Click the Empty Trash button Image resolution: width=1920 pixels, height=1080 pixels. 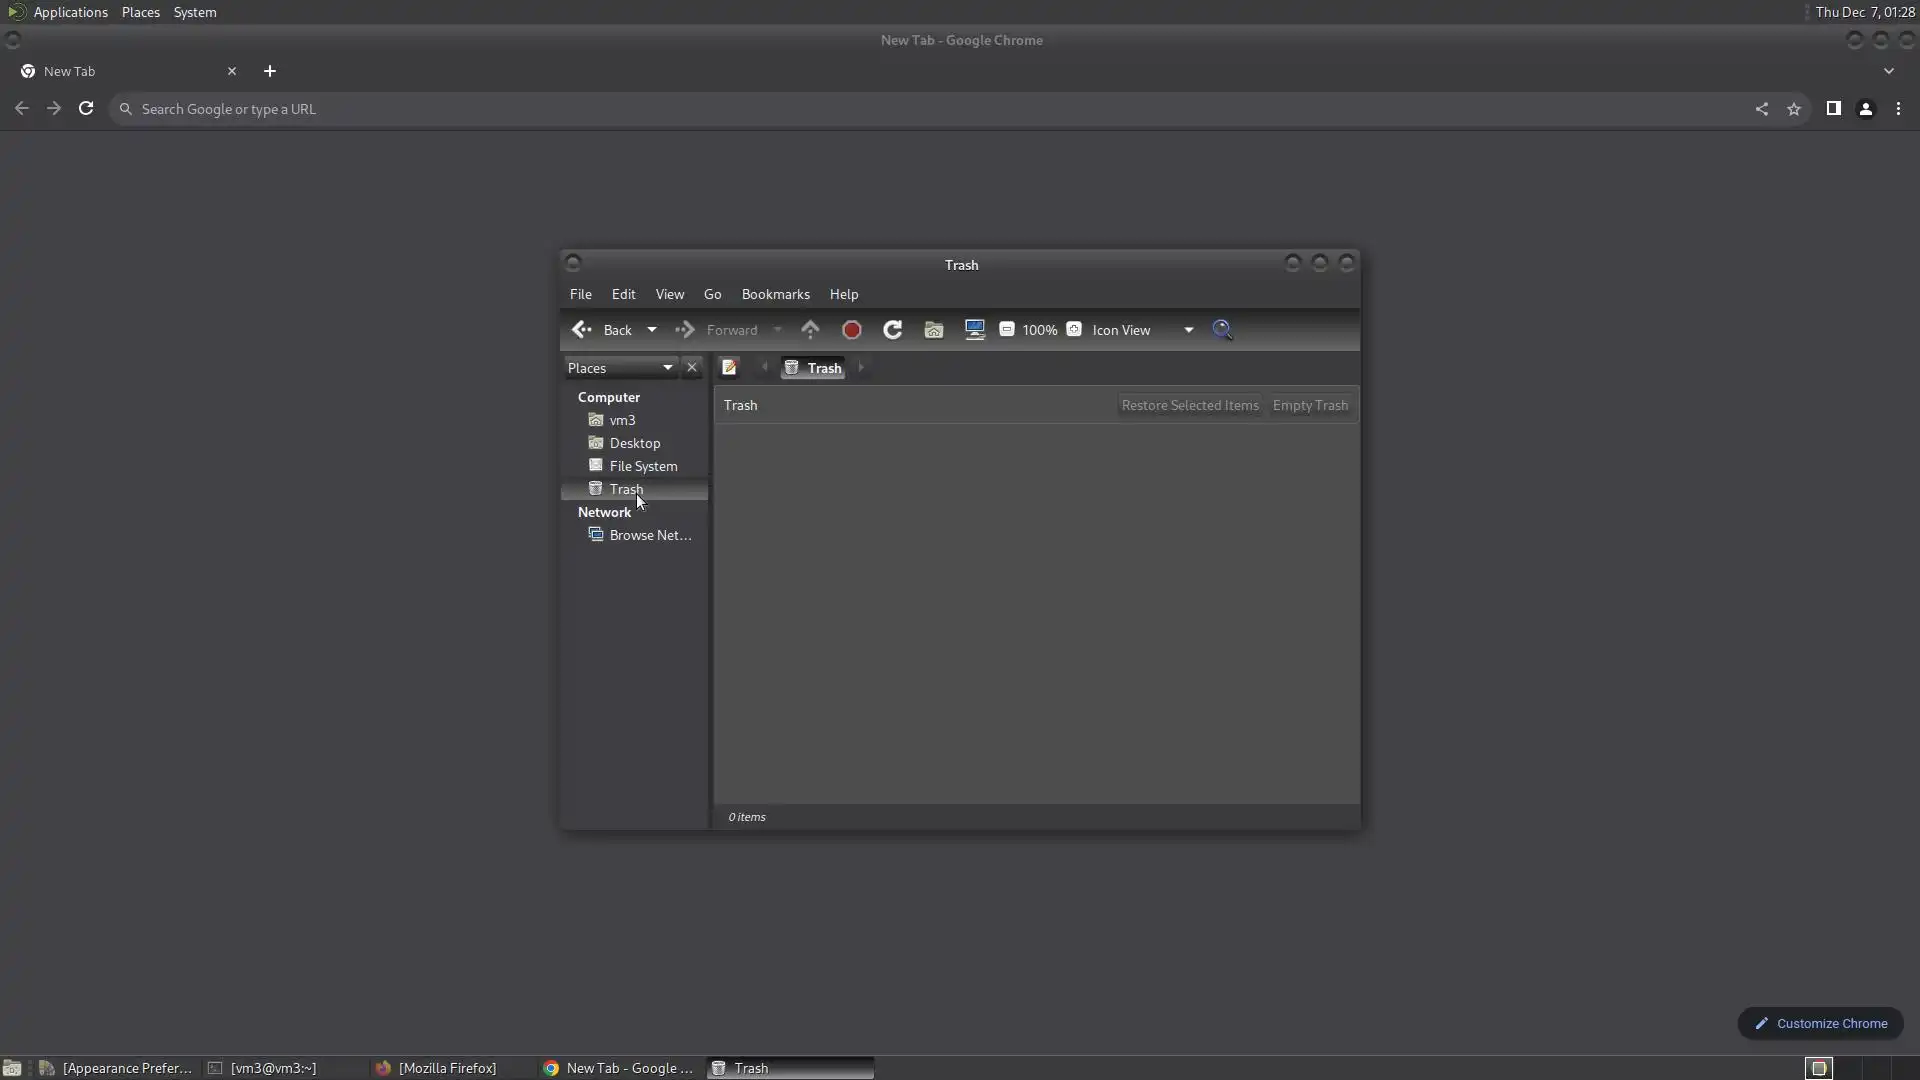tap(1310, 405)
